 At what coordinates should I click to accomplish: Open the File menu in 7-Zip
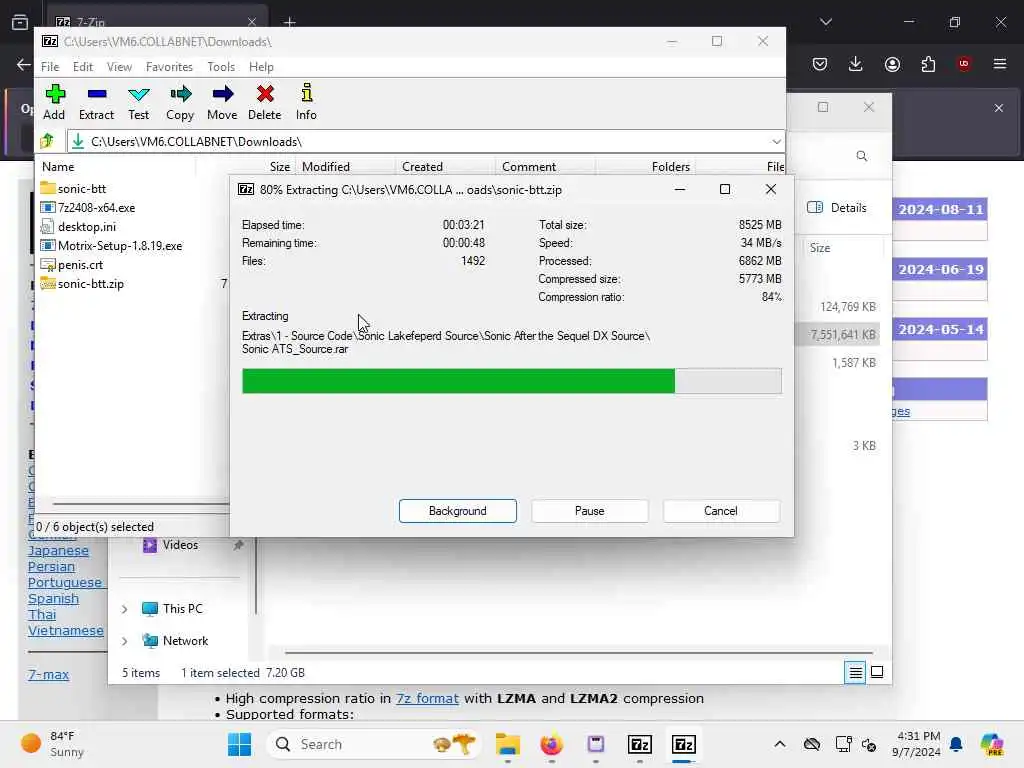(50, 67)
